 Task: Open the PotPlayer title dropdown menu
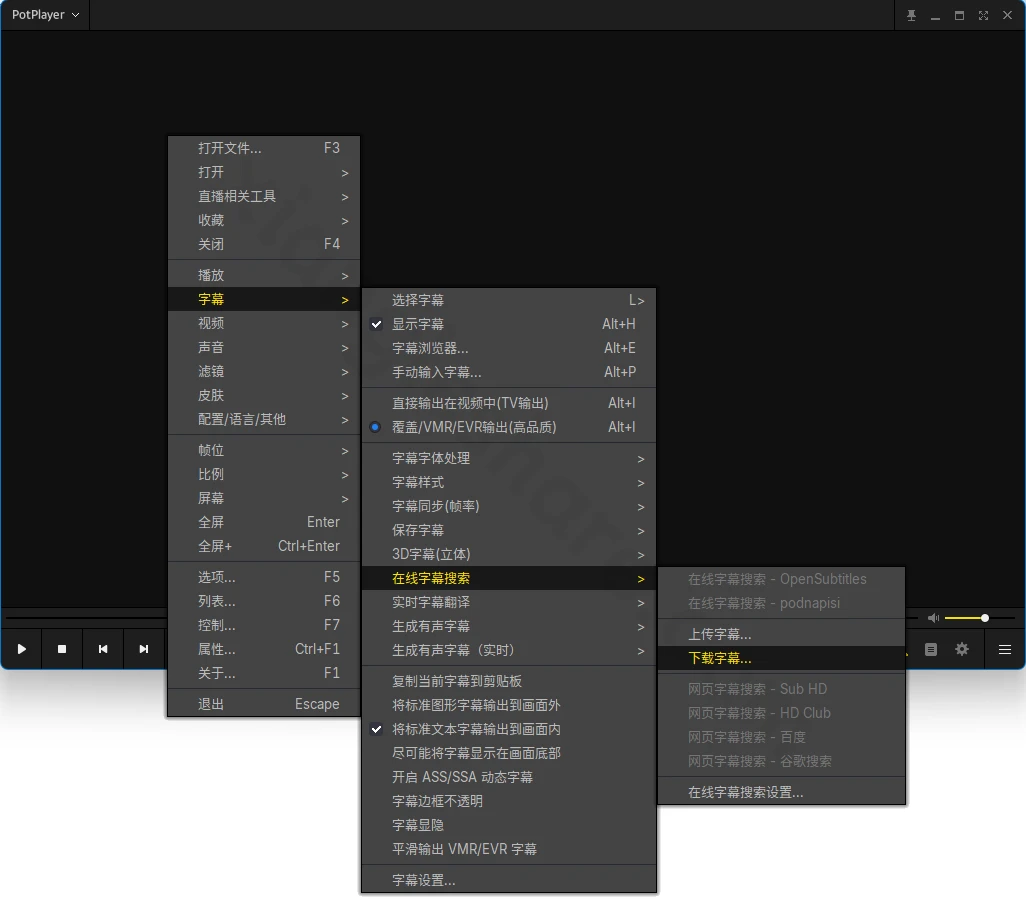click(45, 14)
